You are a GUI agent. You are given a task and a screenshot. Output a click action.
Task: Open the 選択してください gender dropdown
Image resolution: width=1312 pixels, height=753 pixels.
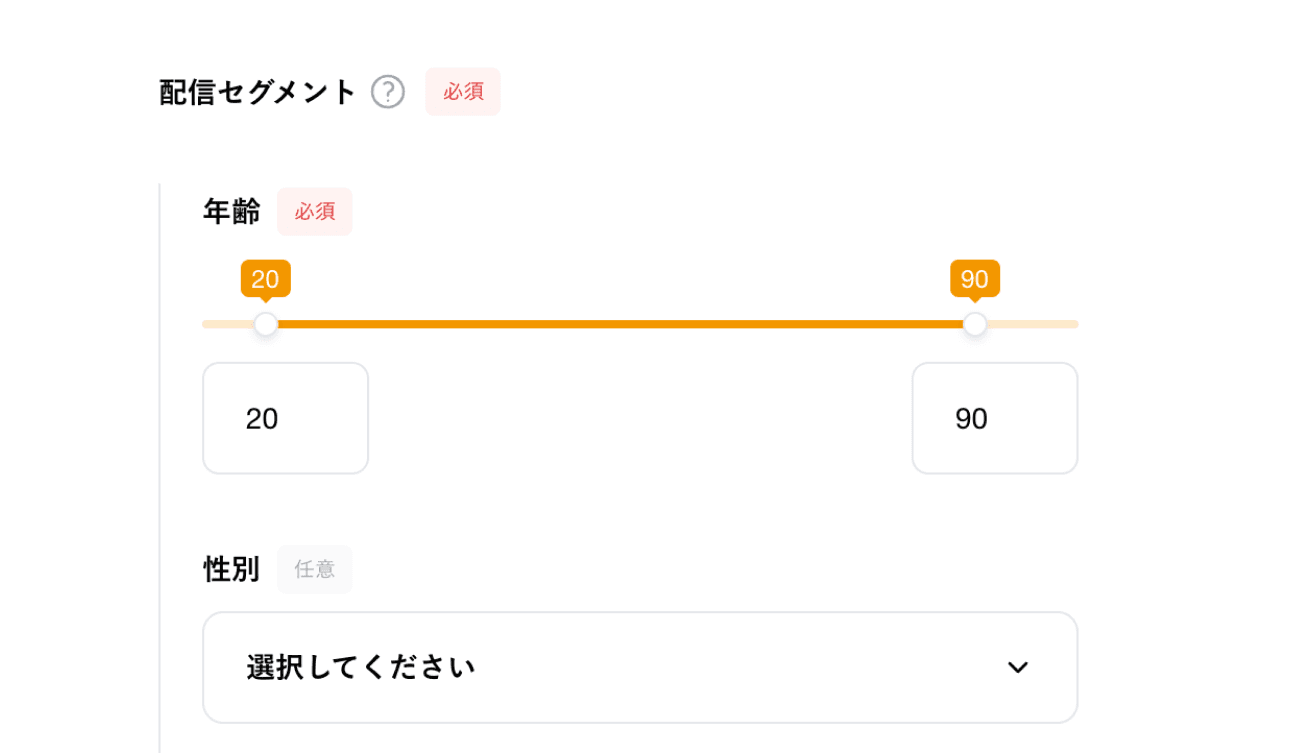pos(640,667)
